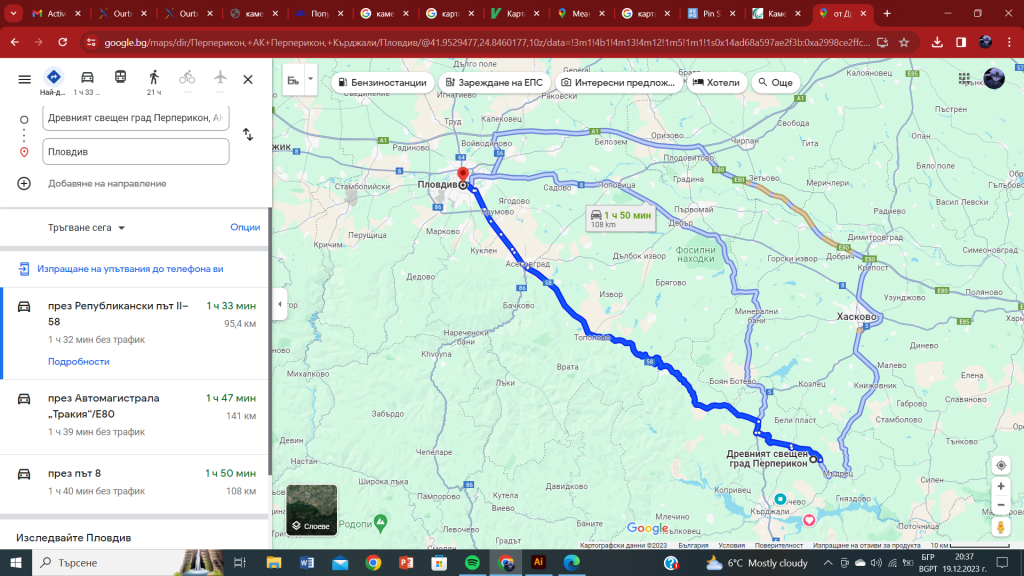Show my current location on map
The height and width of the screenshot is (576, 1024).
click(1000, 466)
